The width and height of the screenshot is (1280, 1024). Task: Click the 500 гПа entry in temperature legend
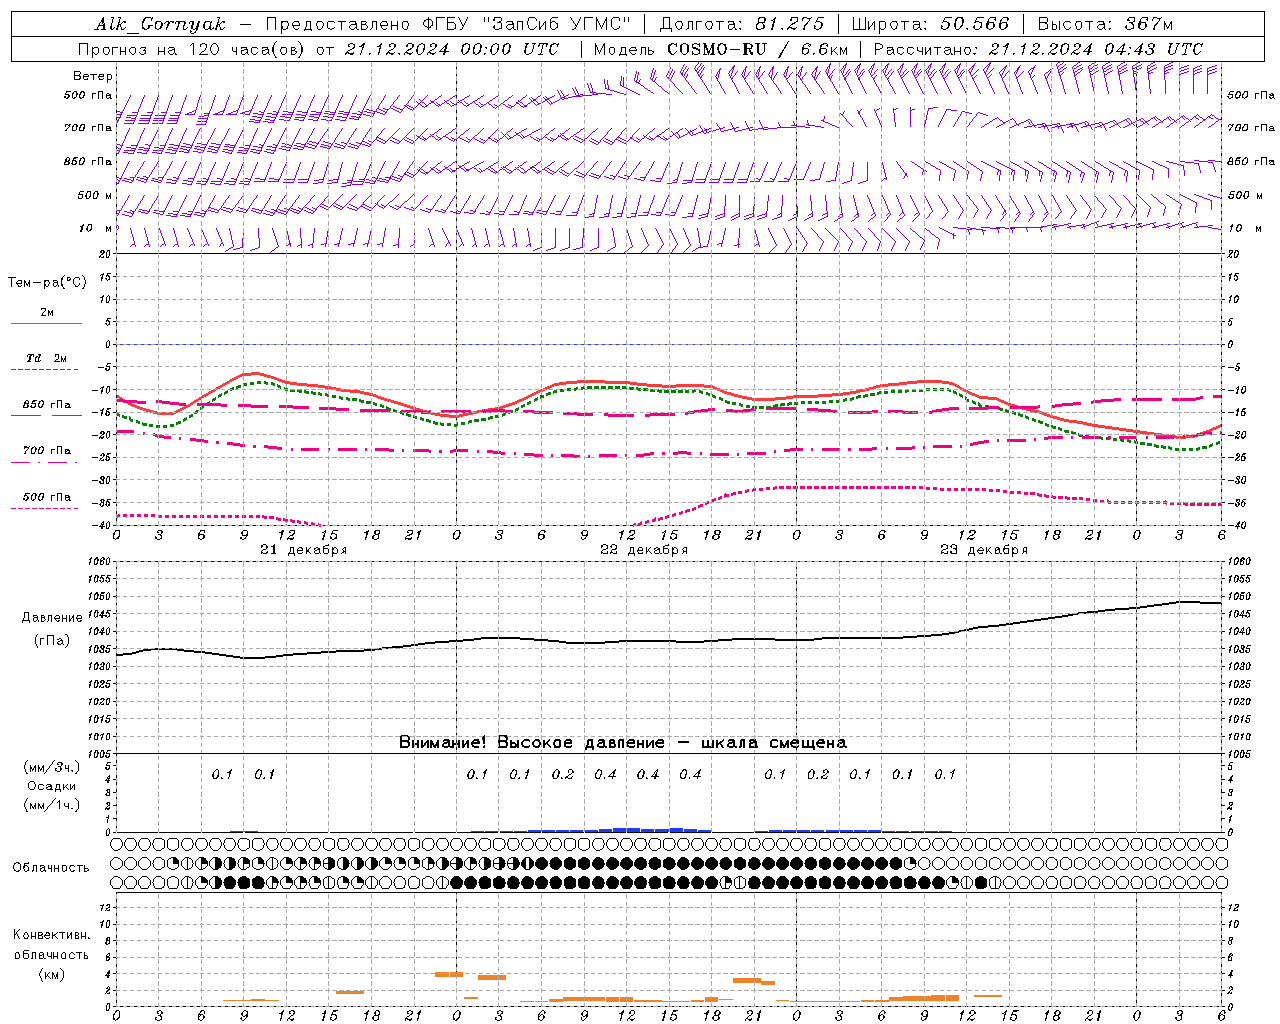46,497
